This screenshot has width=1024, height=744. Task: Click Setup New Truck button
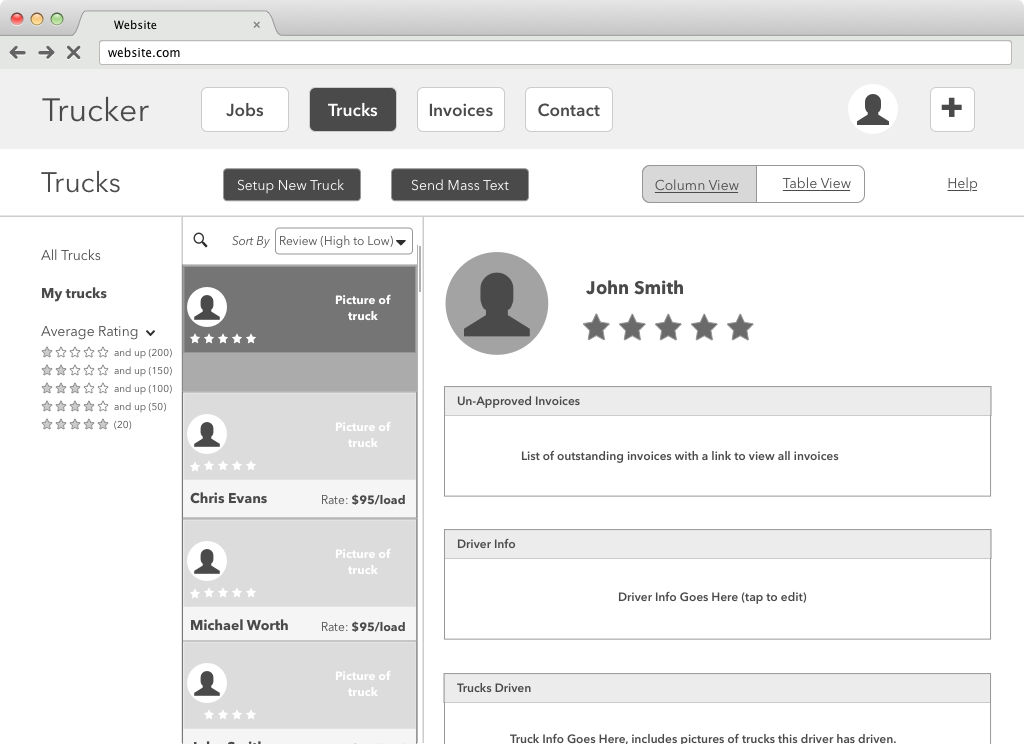pyautogui.click(x=292, y=185)
